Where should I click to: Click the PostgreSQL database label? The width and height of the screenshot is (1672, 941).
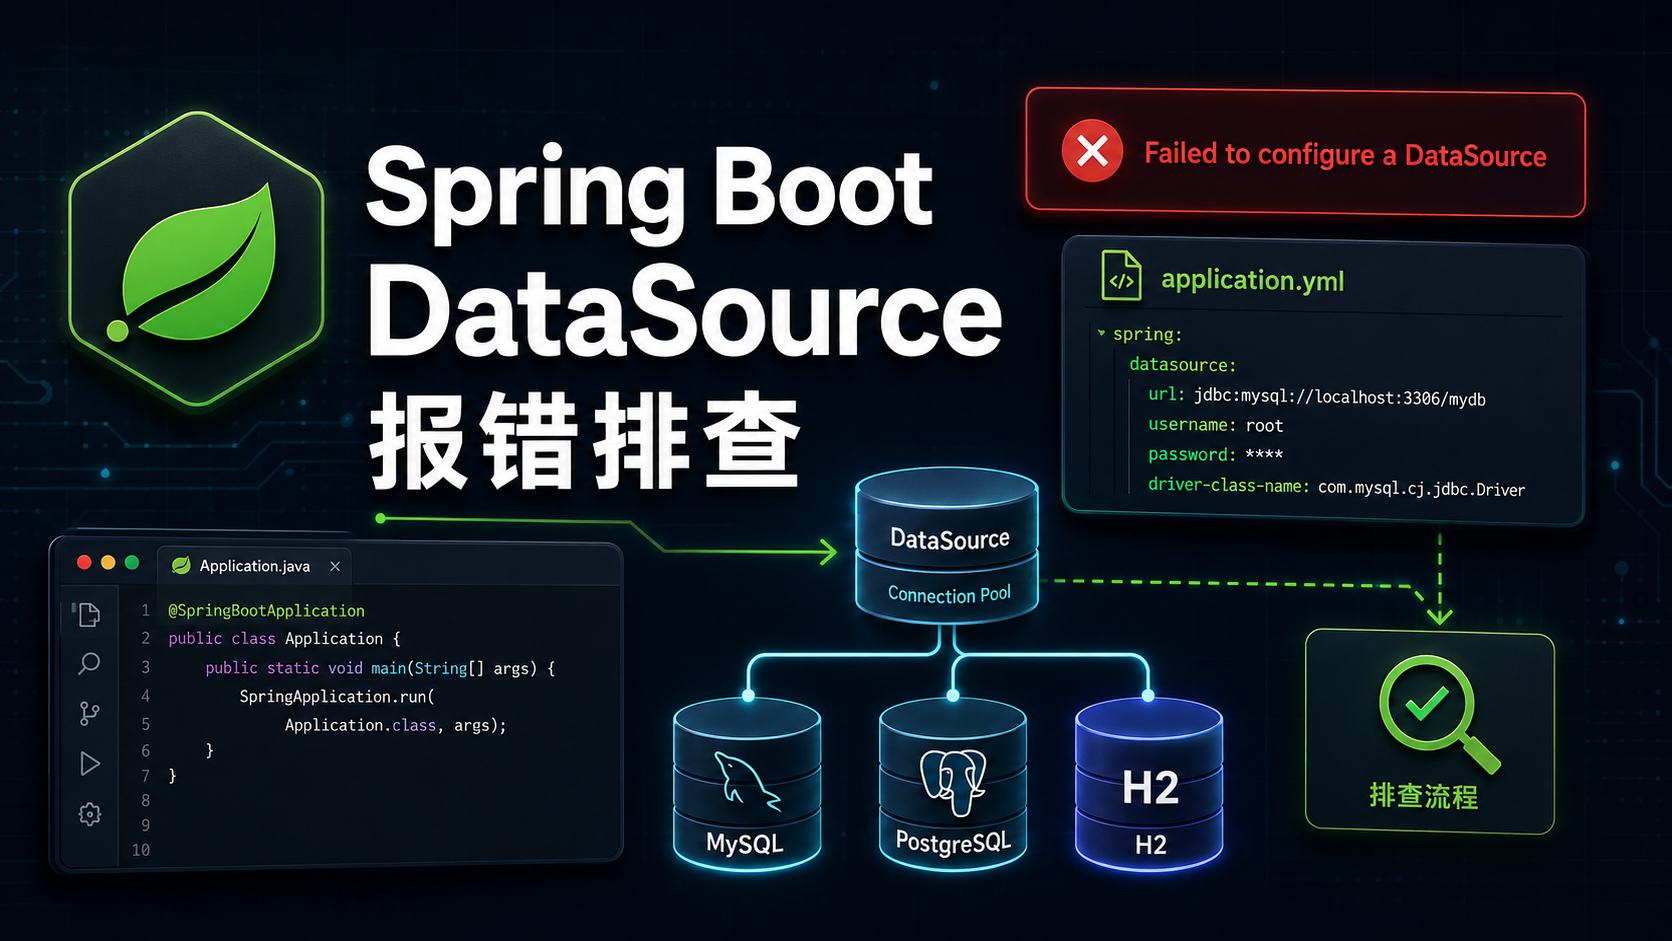(x=953, y=843)
